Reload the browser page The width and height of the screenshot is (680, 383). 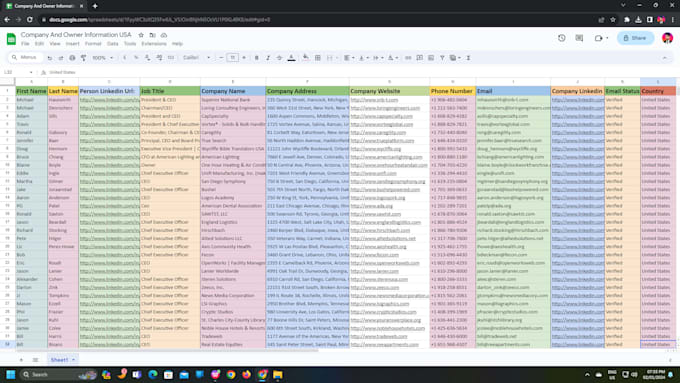click(29, 20)
